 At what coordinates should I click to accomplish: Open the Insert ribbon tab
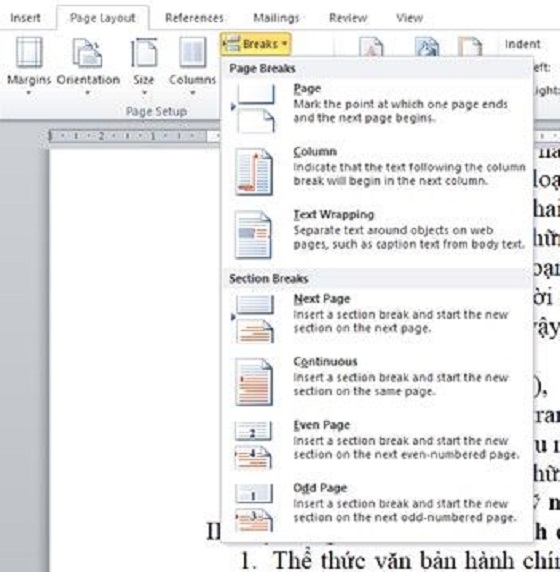25,18
